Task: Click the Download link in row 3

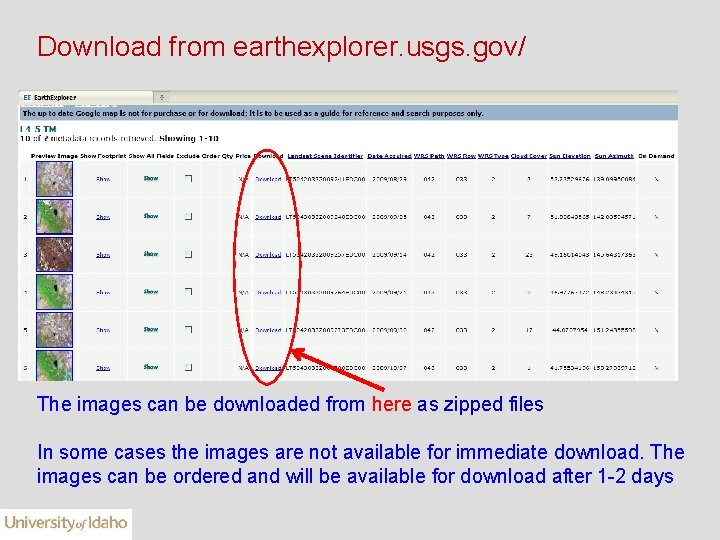Action: [268, 254]
